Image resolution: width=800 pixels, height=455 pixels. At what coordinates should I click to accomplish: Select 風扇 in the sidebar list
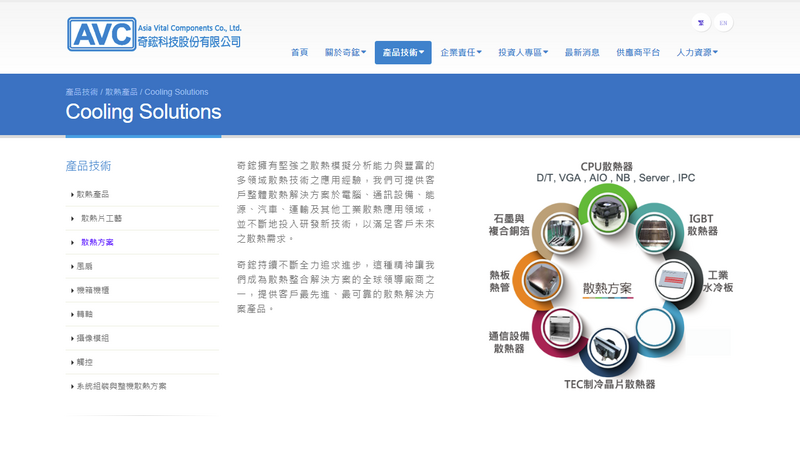(85, 266)
